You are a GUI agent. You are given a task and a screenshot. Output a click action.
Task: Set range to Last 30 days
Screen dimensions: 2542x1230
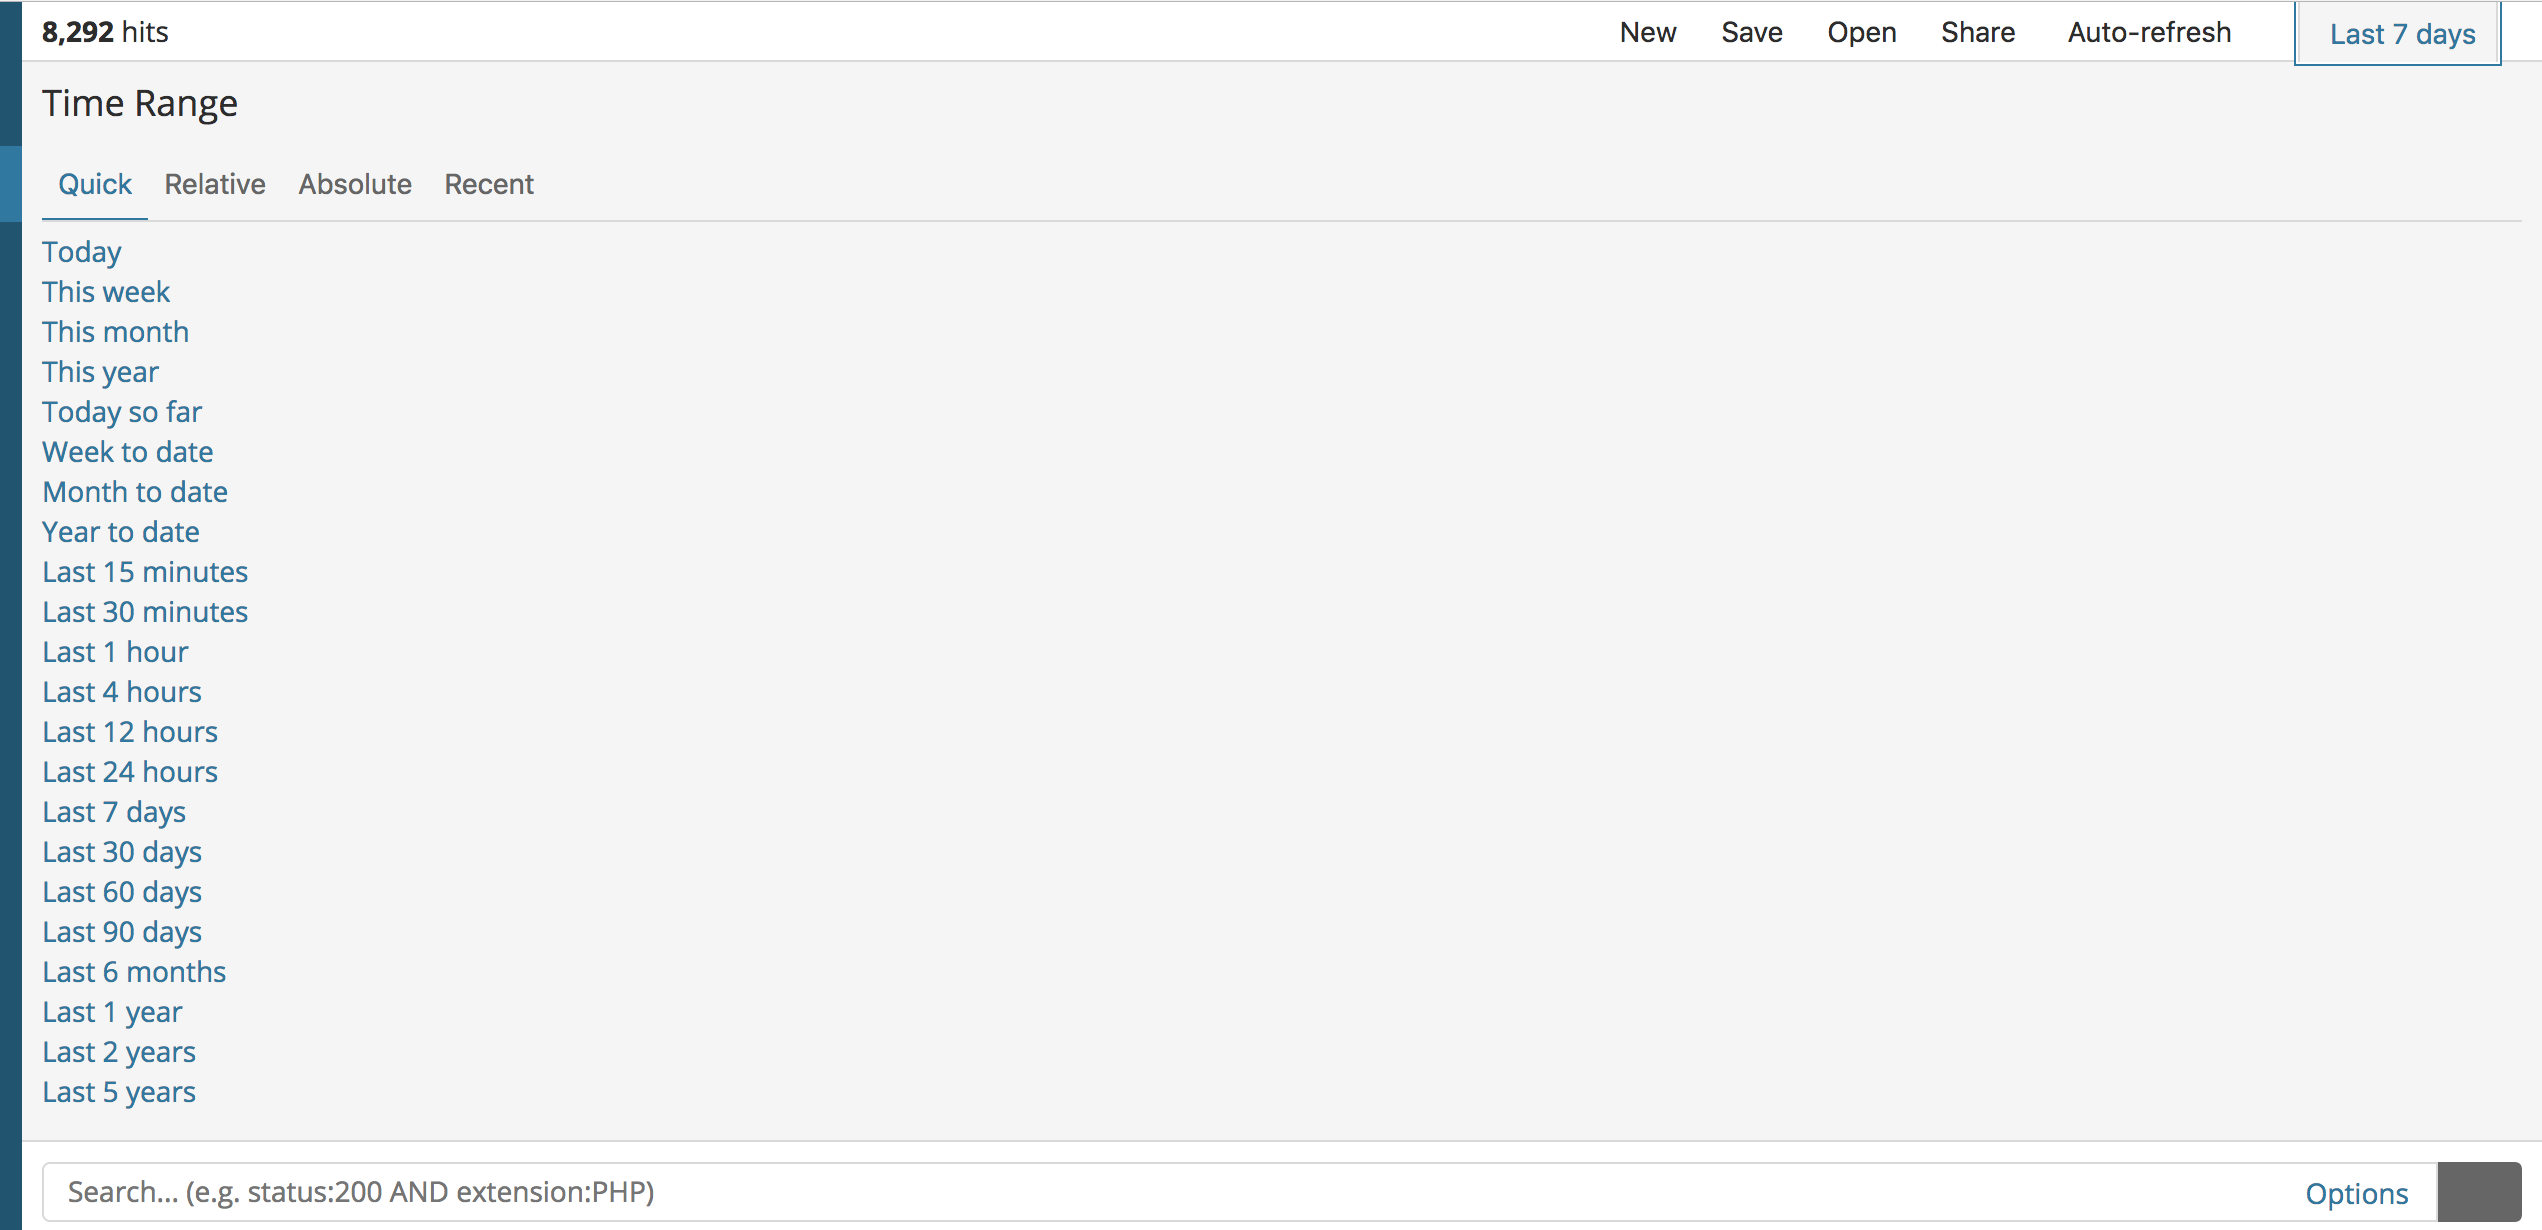[122, 852]
